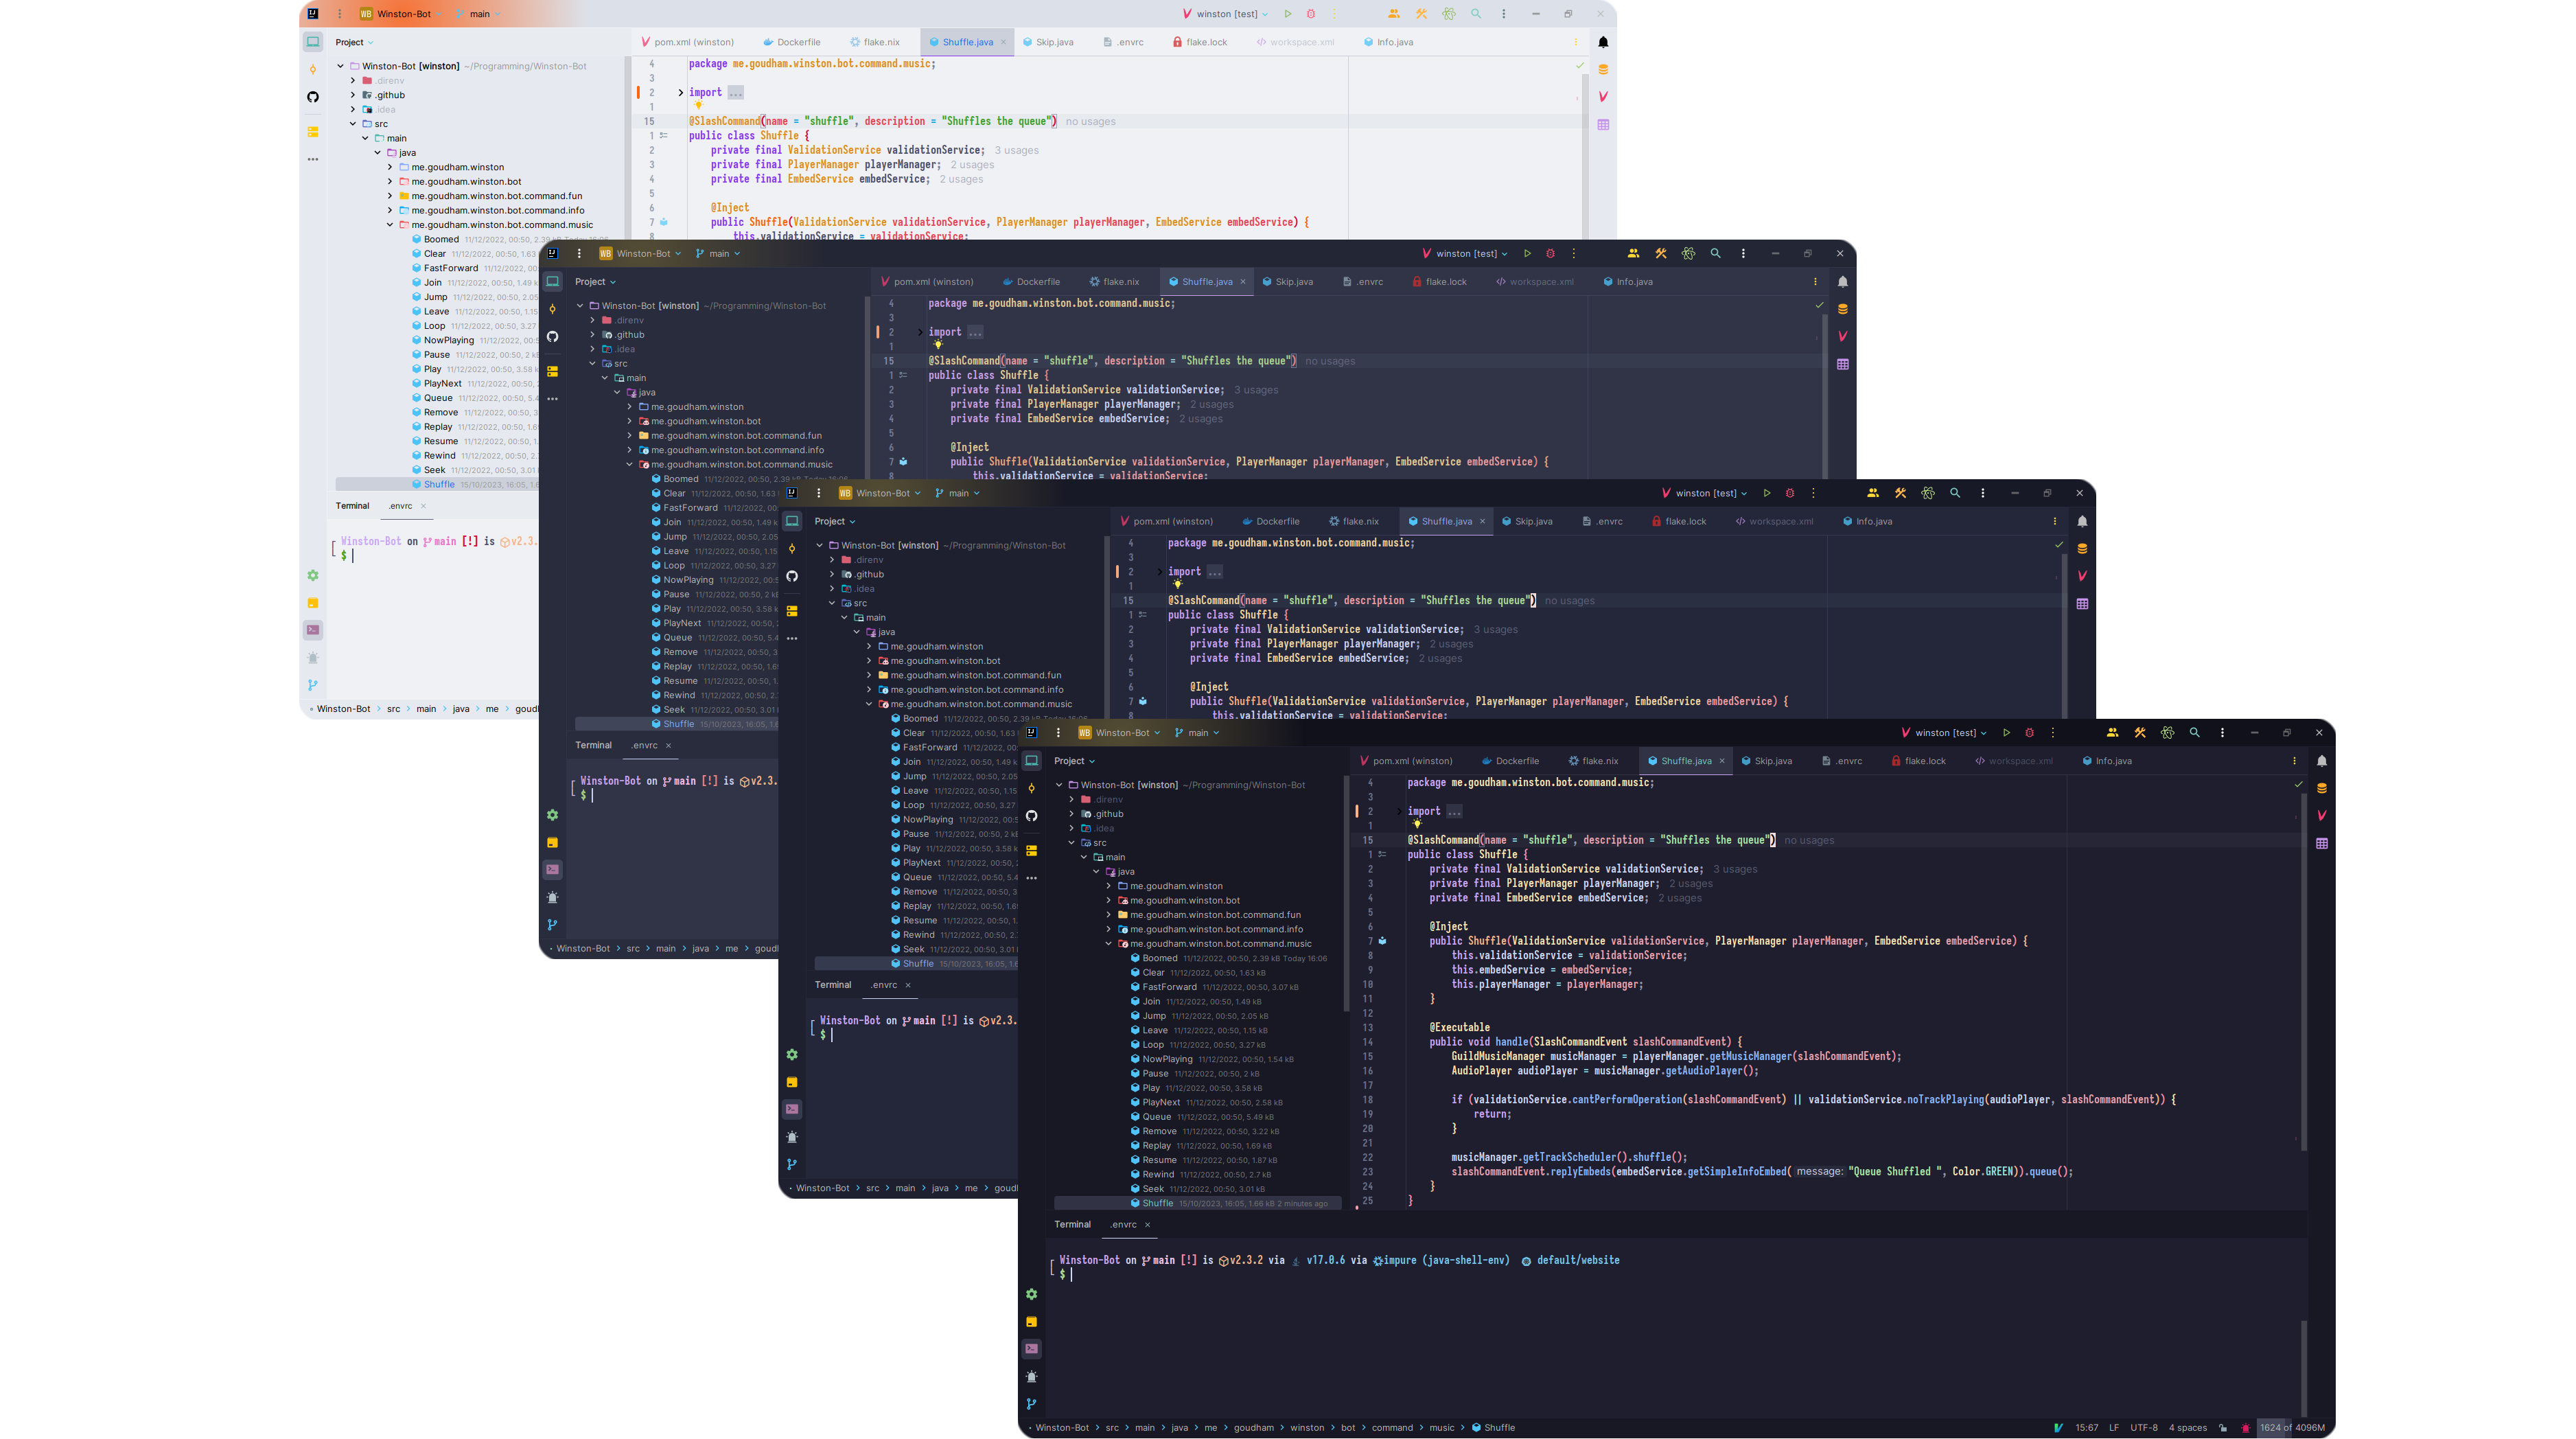Open the main branch dropdown in the light-themed window
Screen dimensions: 2576x1439
[x=479, y=14]
